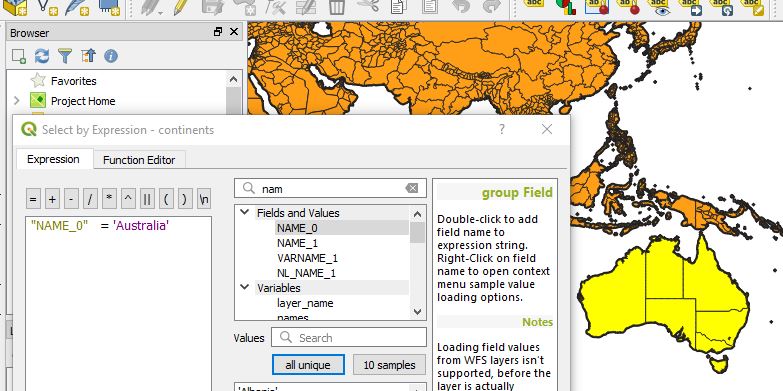783x391 pixels.
Task: Click the plus operator button
Action: [52, 199]
